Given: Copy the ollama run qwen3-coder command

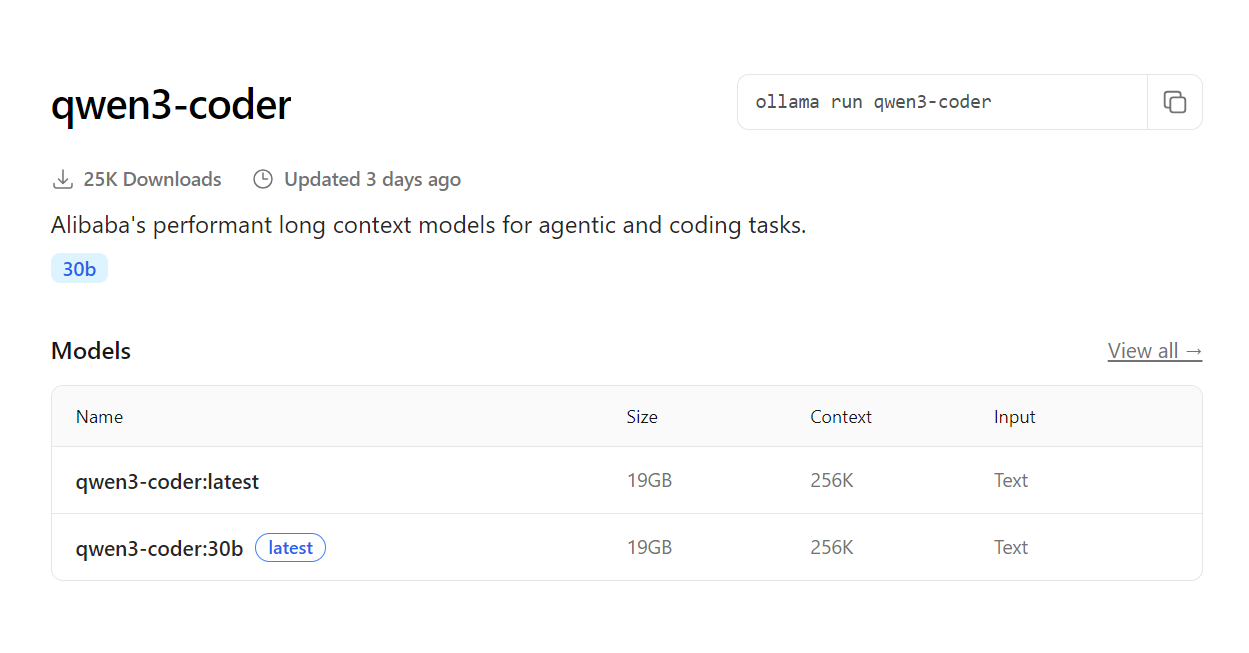Looking at the screenshot, I should click(x=1174, y=101).
